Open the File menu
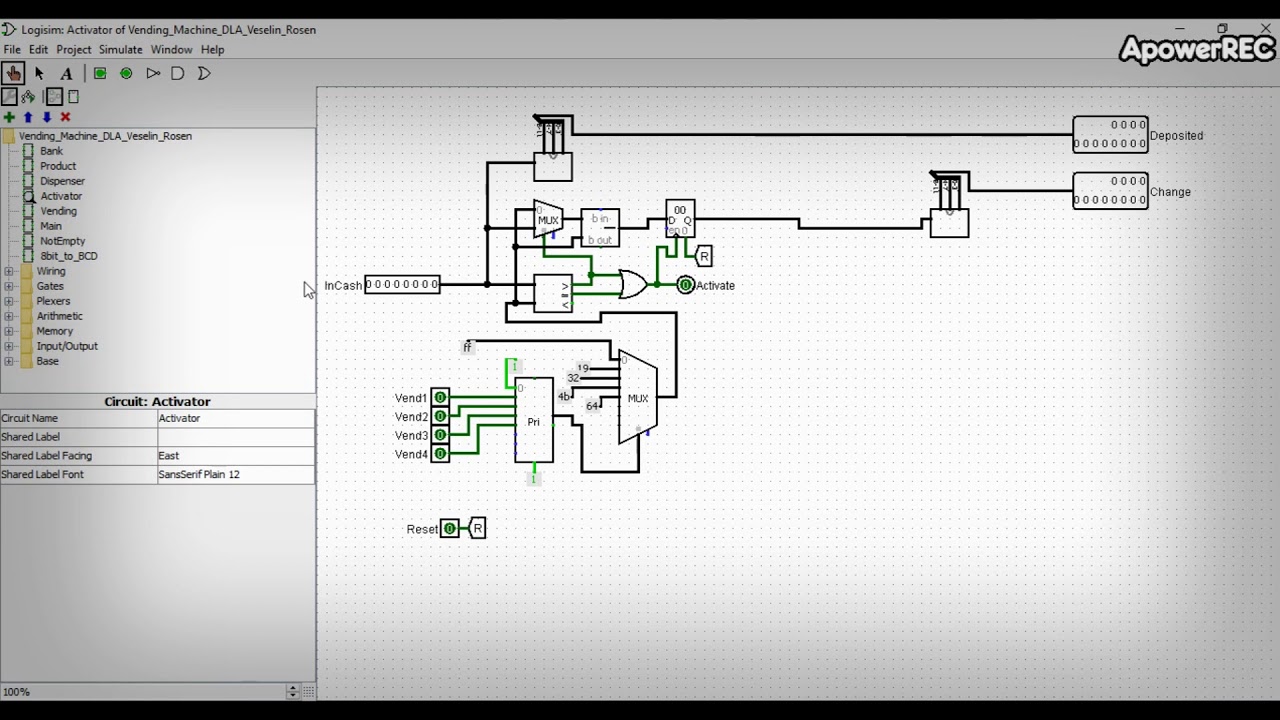The image size is (1280, 720). click(x=12, y=49)
